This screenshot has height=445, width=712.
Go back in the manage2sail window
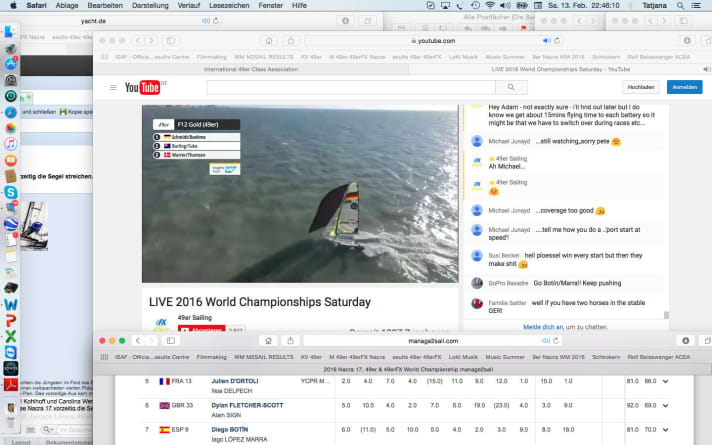point(138,341)
